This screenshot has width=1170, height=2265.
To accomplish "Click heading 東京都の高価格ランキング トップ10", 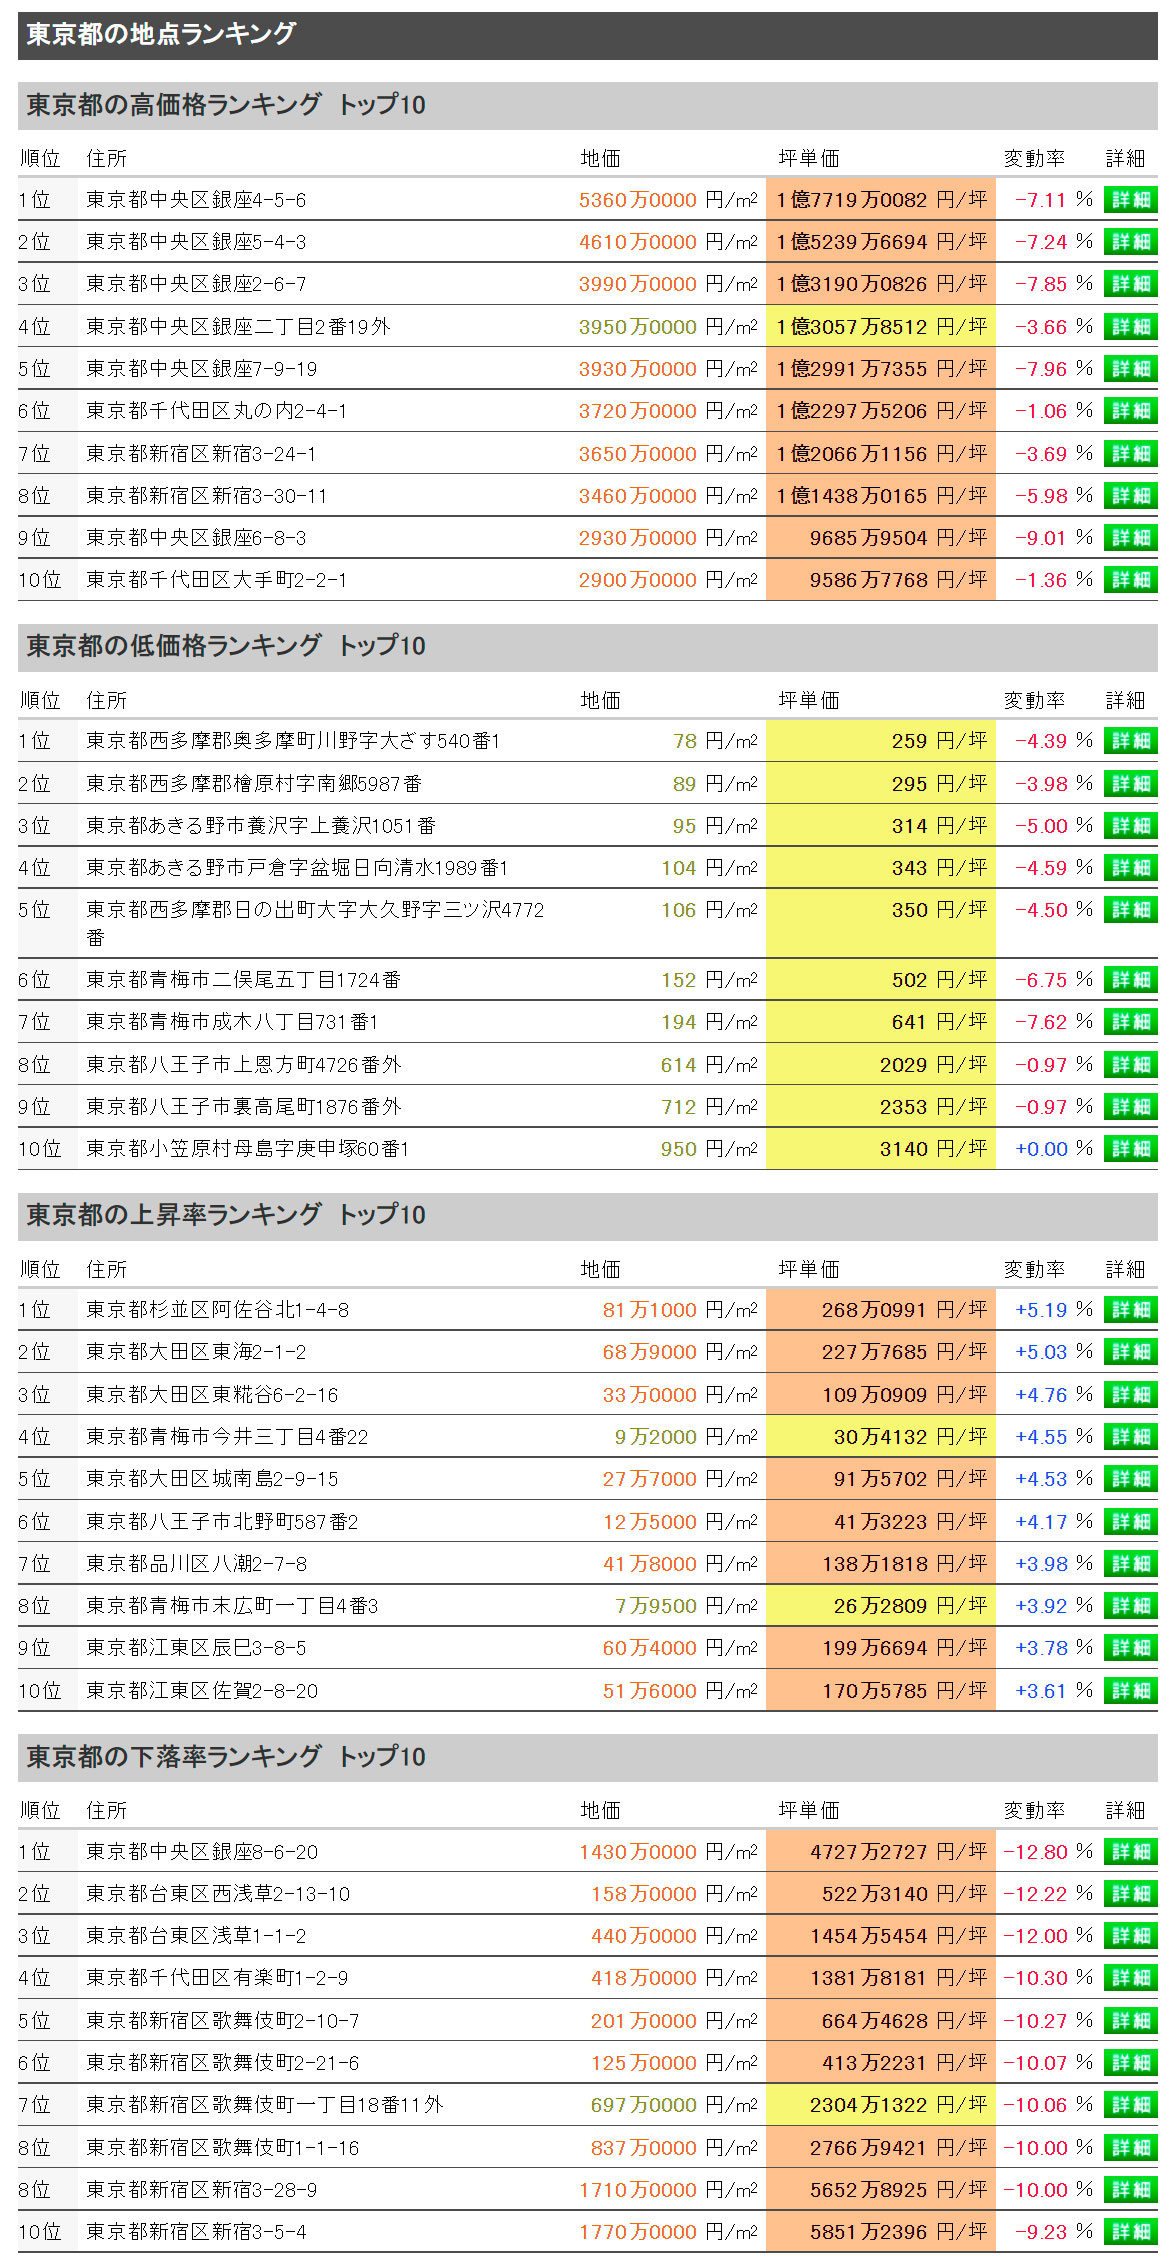I will pos(226,105).
